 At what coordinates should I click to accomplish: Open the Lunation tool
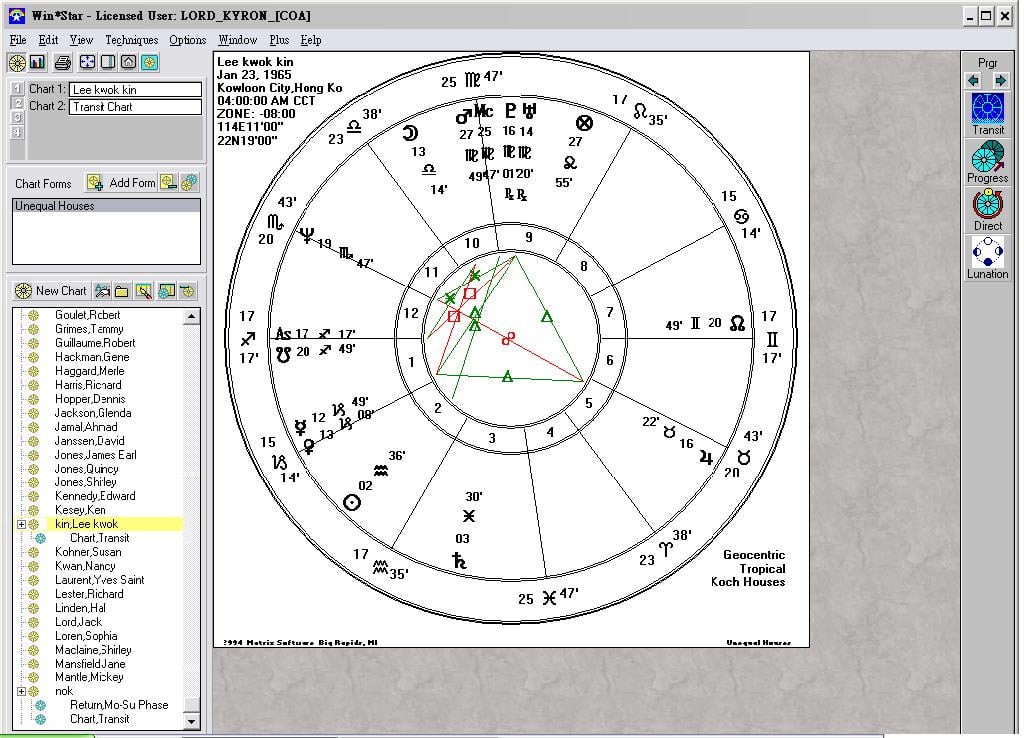(x=987, y=257)
